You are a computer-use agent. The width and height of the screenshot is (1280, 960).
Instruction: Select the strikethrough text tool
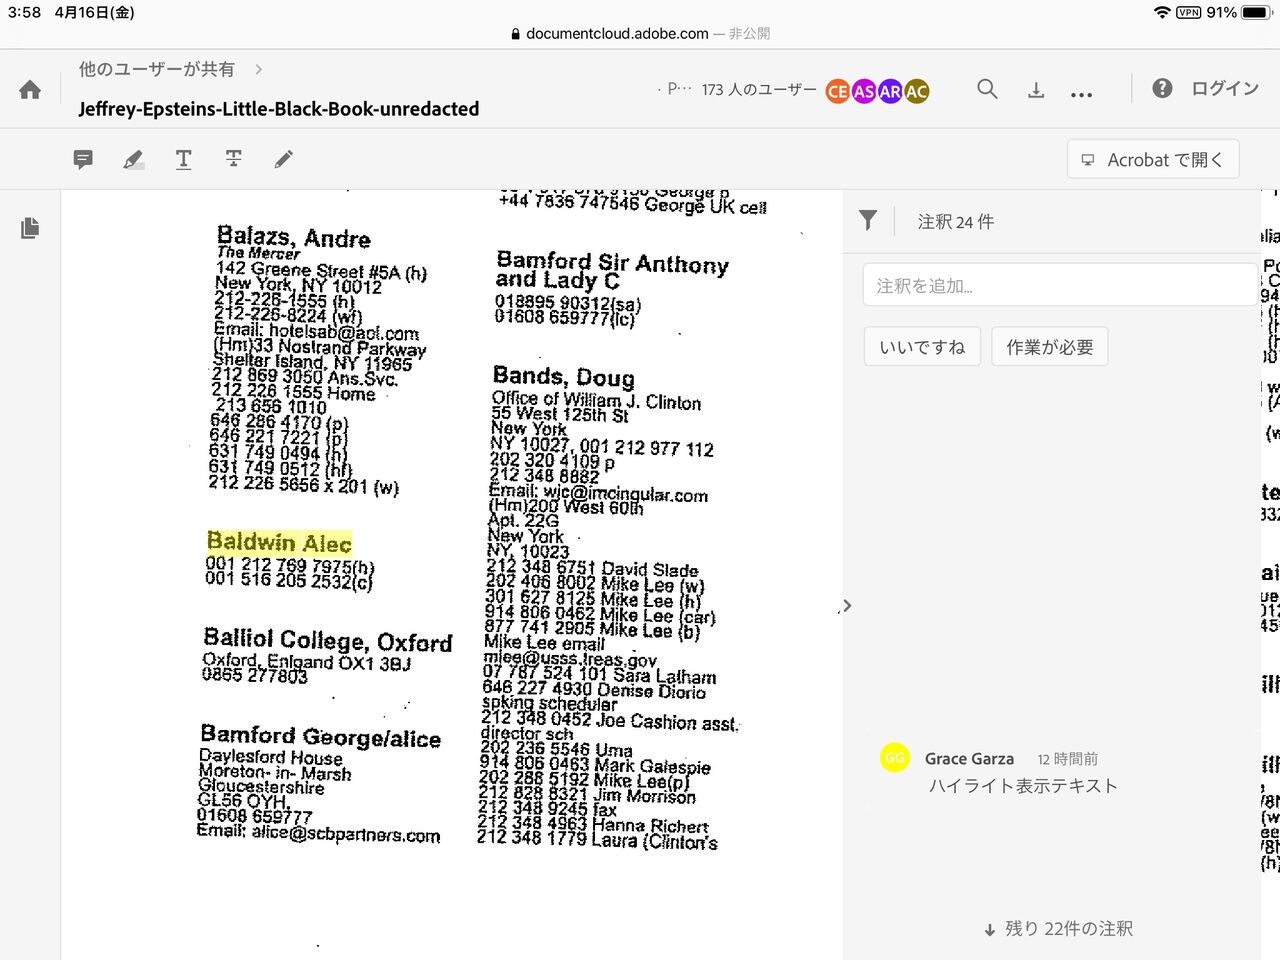coord(233,159)
